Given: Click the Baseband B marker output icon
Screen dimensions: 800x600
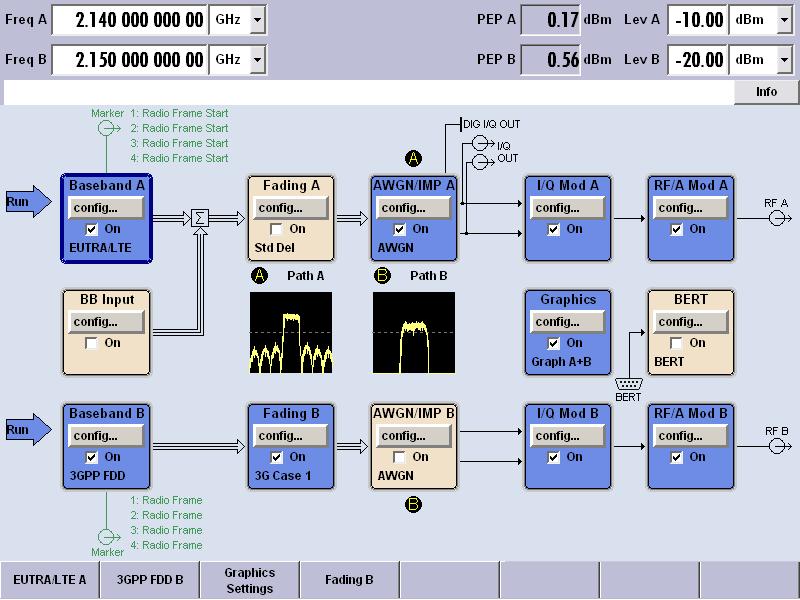Looking at the screenshot, I should [x=104, y=532].
